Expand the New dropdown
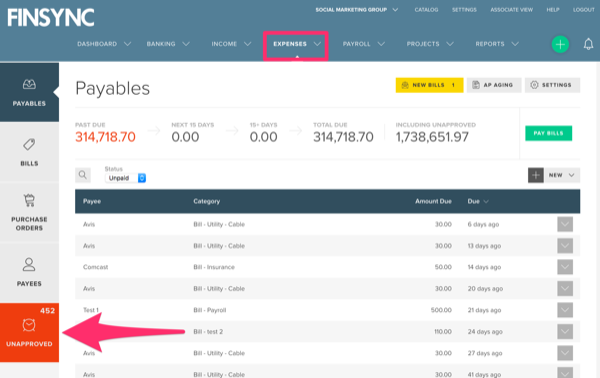The height and width of the screenshot is (378, 600). (x=562, y=175)
